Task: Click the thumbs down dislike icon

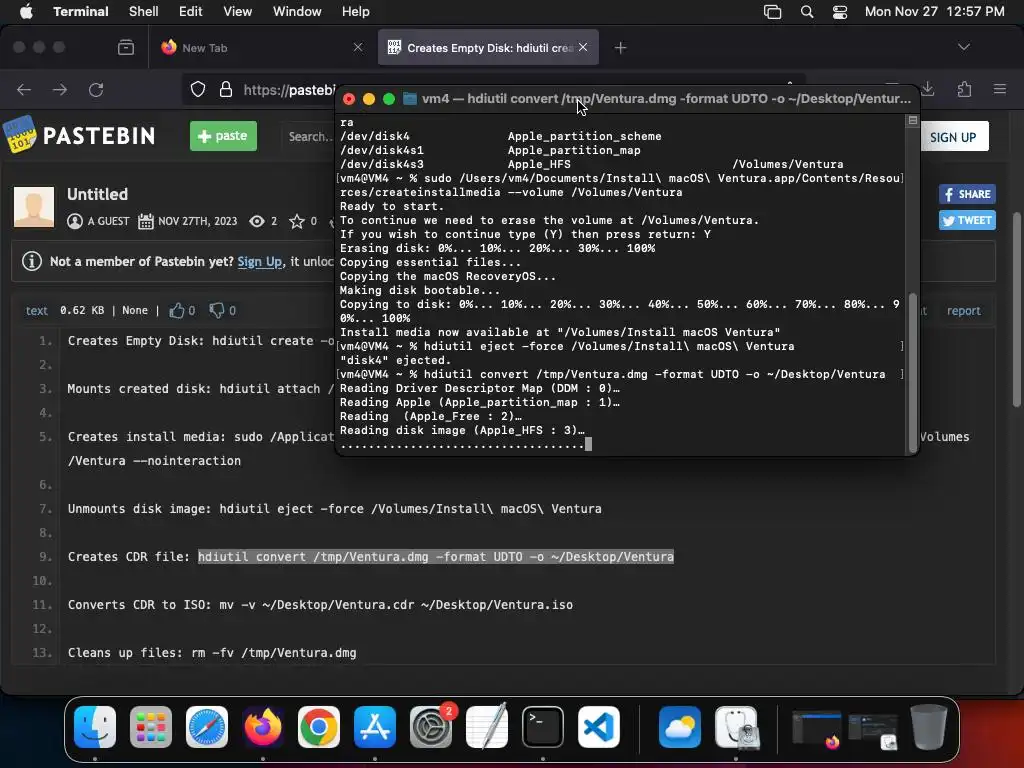Action: (x=217, y=310)
